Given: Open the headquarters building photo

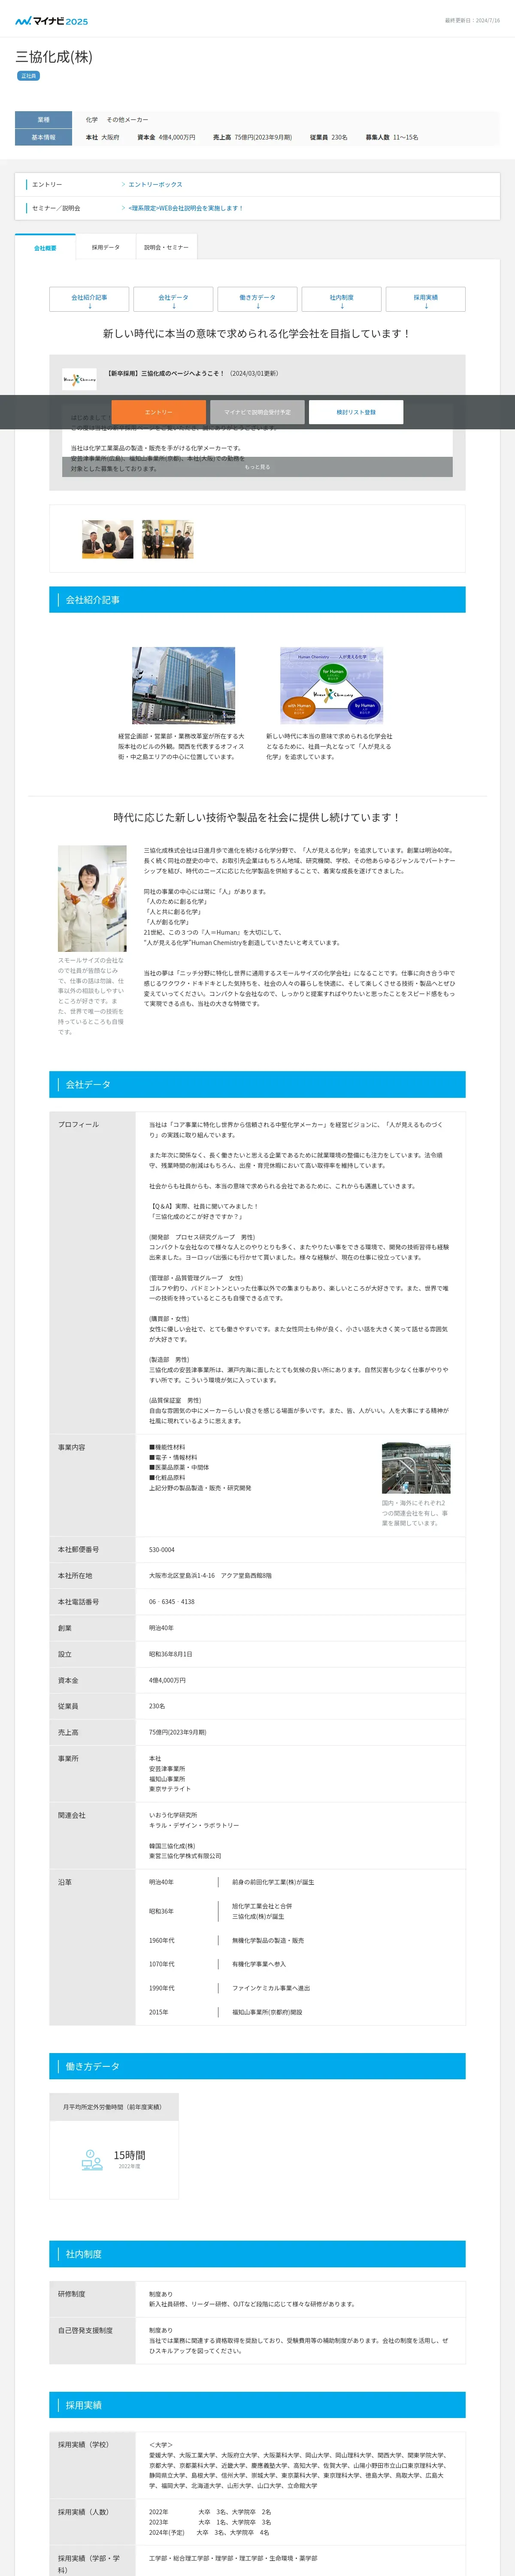Looking at the screenshot, I should pos(184,685).
